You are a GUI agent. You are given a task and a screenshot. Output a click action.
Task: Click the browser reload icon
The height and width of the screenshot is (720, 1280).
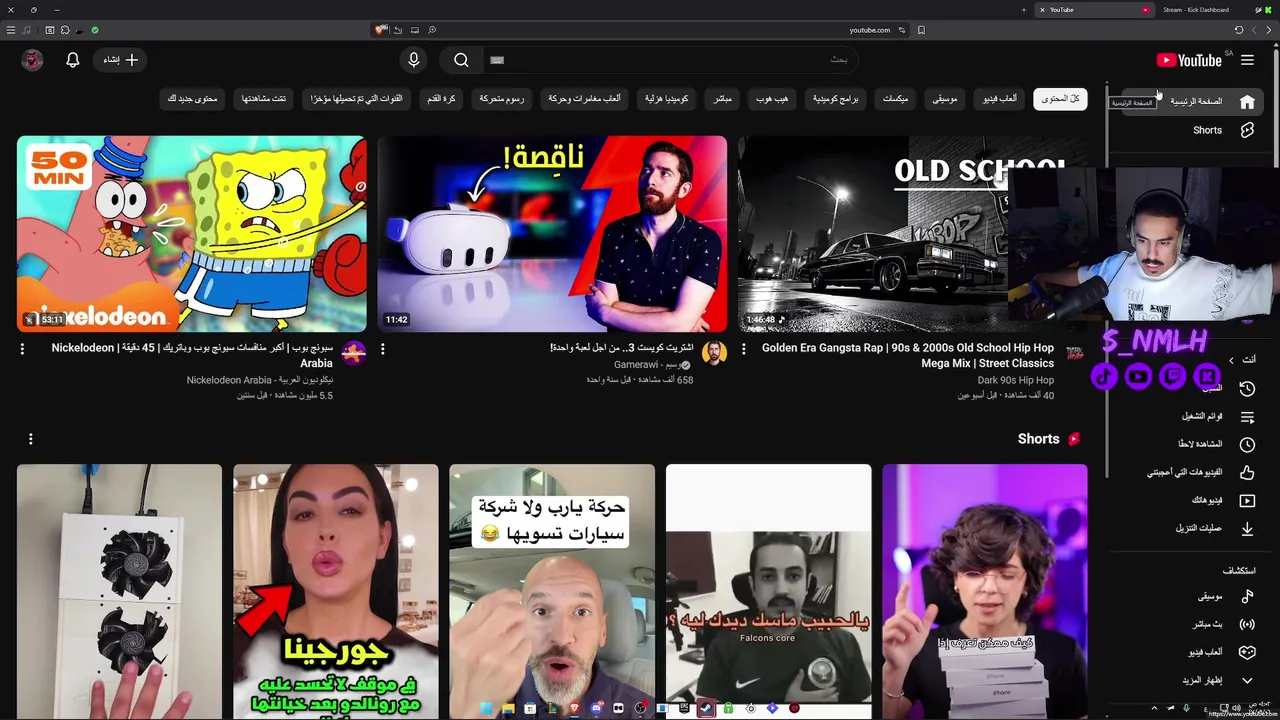(x=1239, y=30)
